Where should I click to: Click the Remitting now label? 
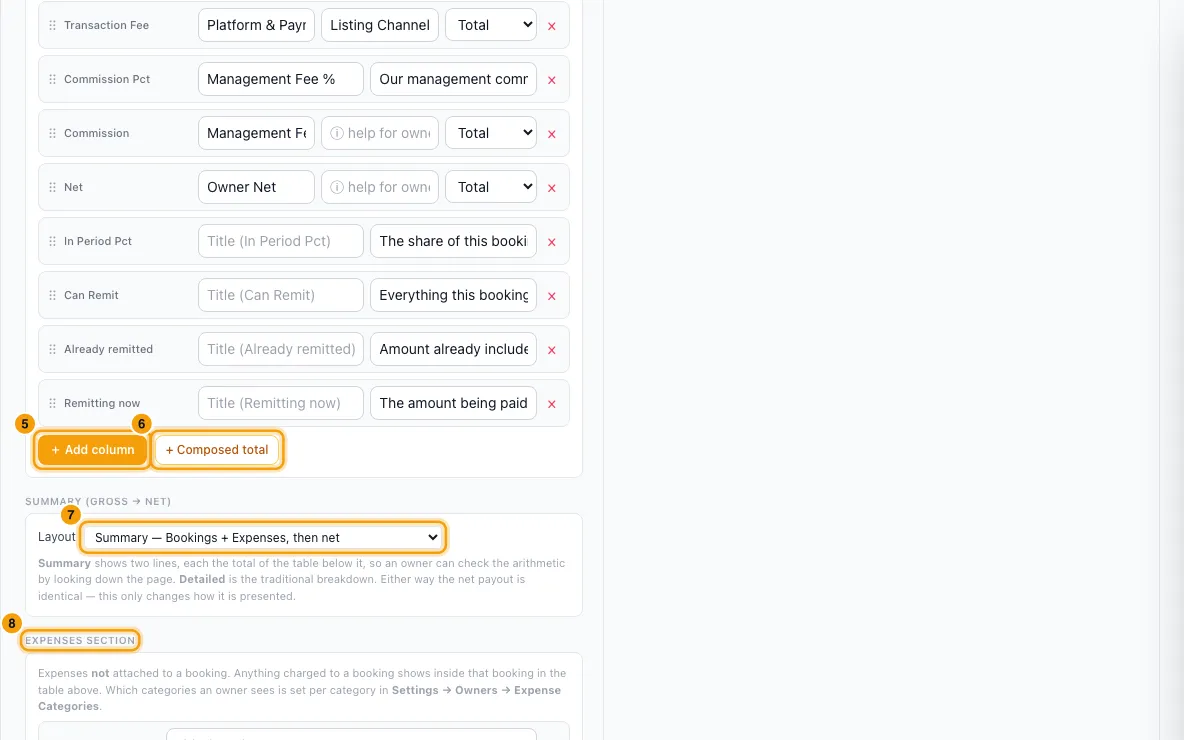pos(102,403)
